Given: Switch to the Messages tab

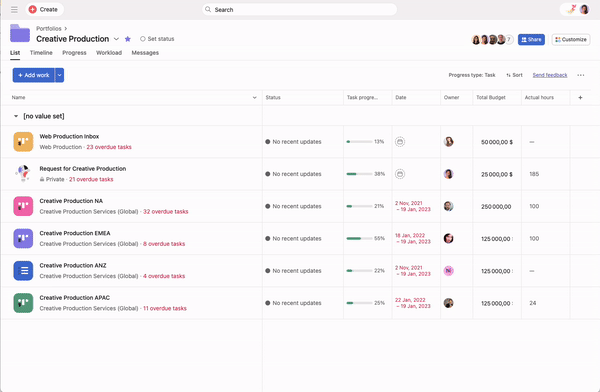Looking at the screenshot, I should (145, 53).
